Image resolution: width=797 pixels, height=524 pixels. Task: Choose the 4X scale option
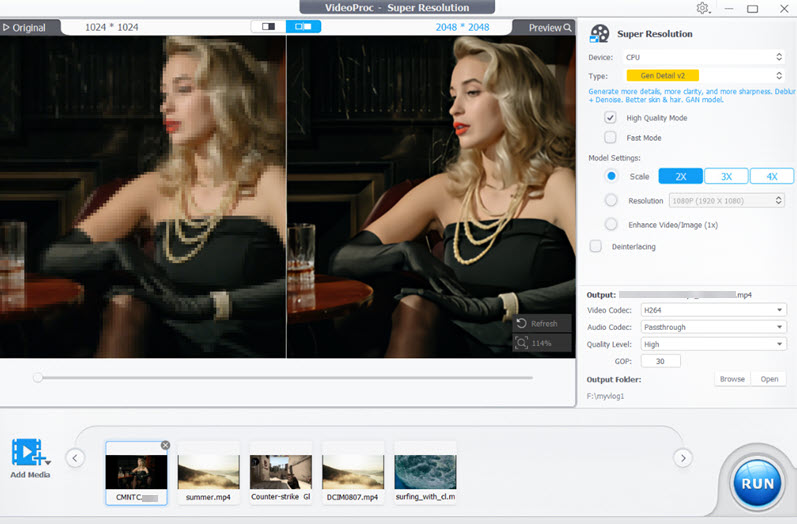(x=771, y=176)
